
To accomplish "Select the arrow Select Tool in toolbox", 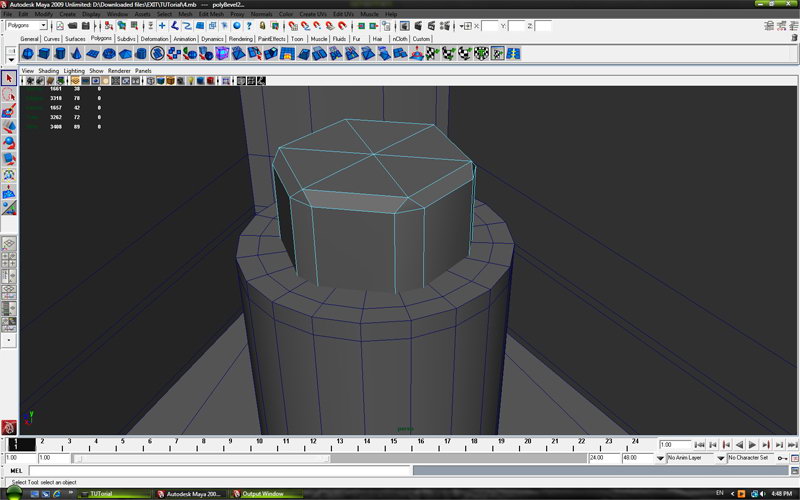I will tap(9, 79).
